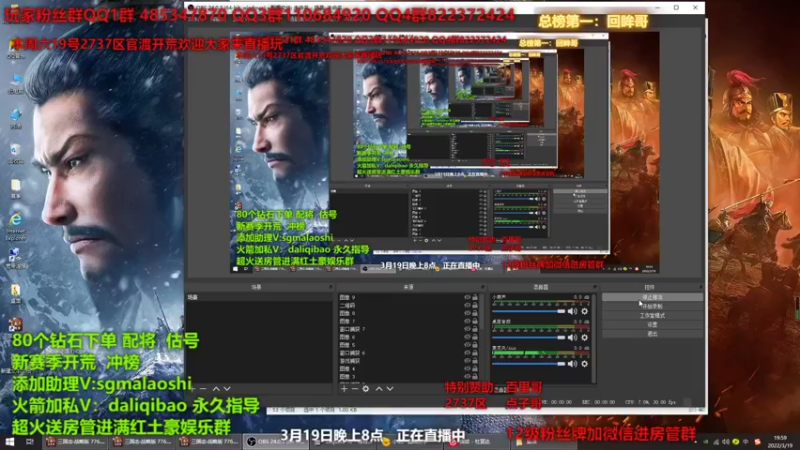
Task: Adjust top mixer channel volume slider
Action: click(529, 311)
